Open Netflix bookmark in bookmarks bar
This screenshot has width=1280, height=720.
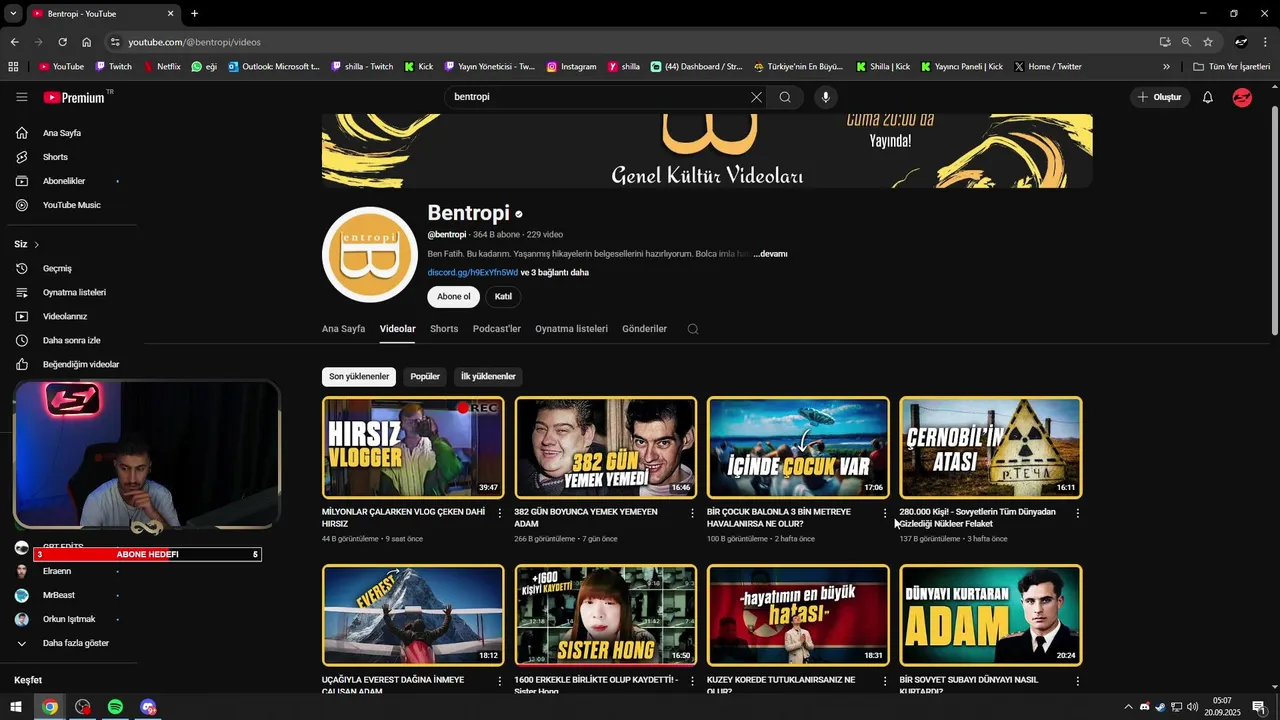[x=162, y=67]
